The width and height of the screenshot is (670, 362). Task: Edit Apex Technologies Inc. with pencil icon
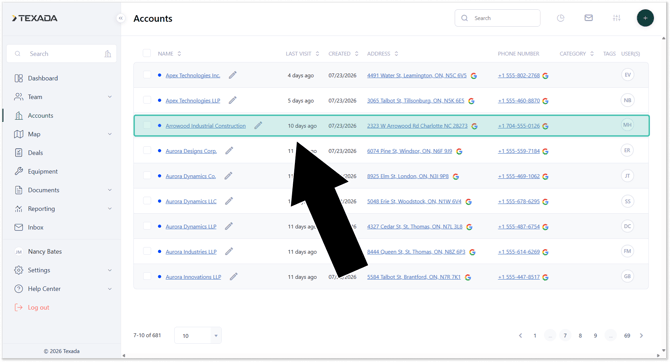coord(232,75)
